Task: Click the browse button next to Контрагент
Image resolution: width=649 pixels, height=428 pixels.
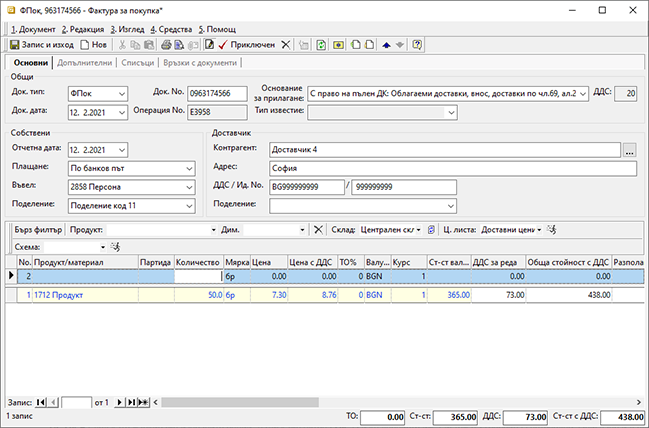Action: click(x=628, y=149)
